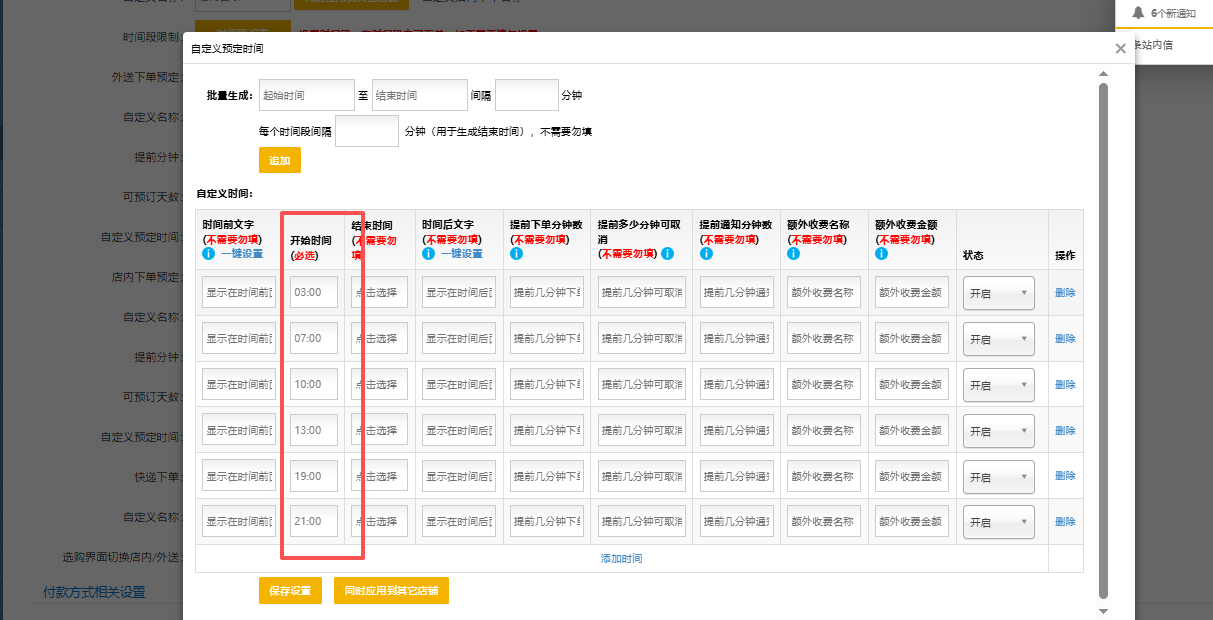Click the 提前下单分钟数 input in the 03:00 row
This screenshot has width=1213, height=620.
click(x=547, y=293)
